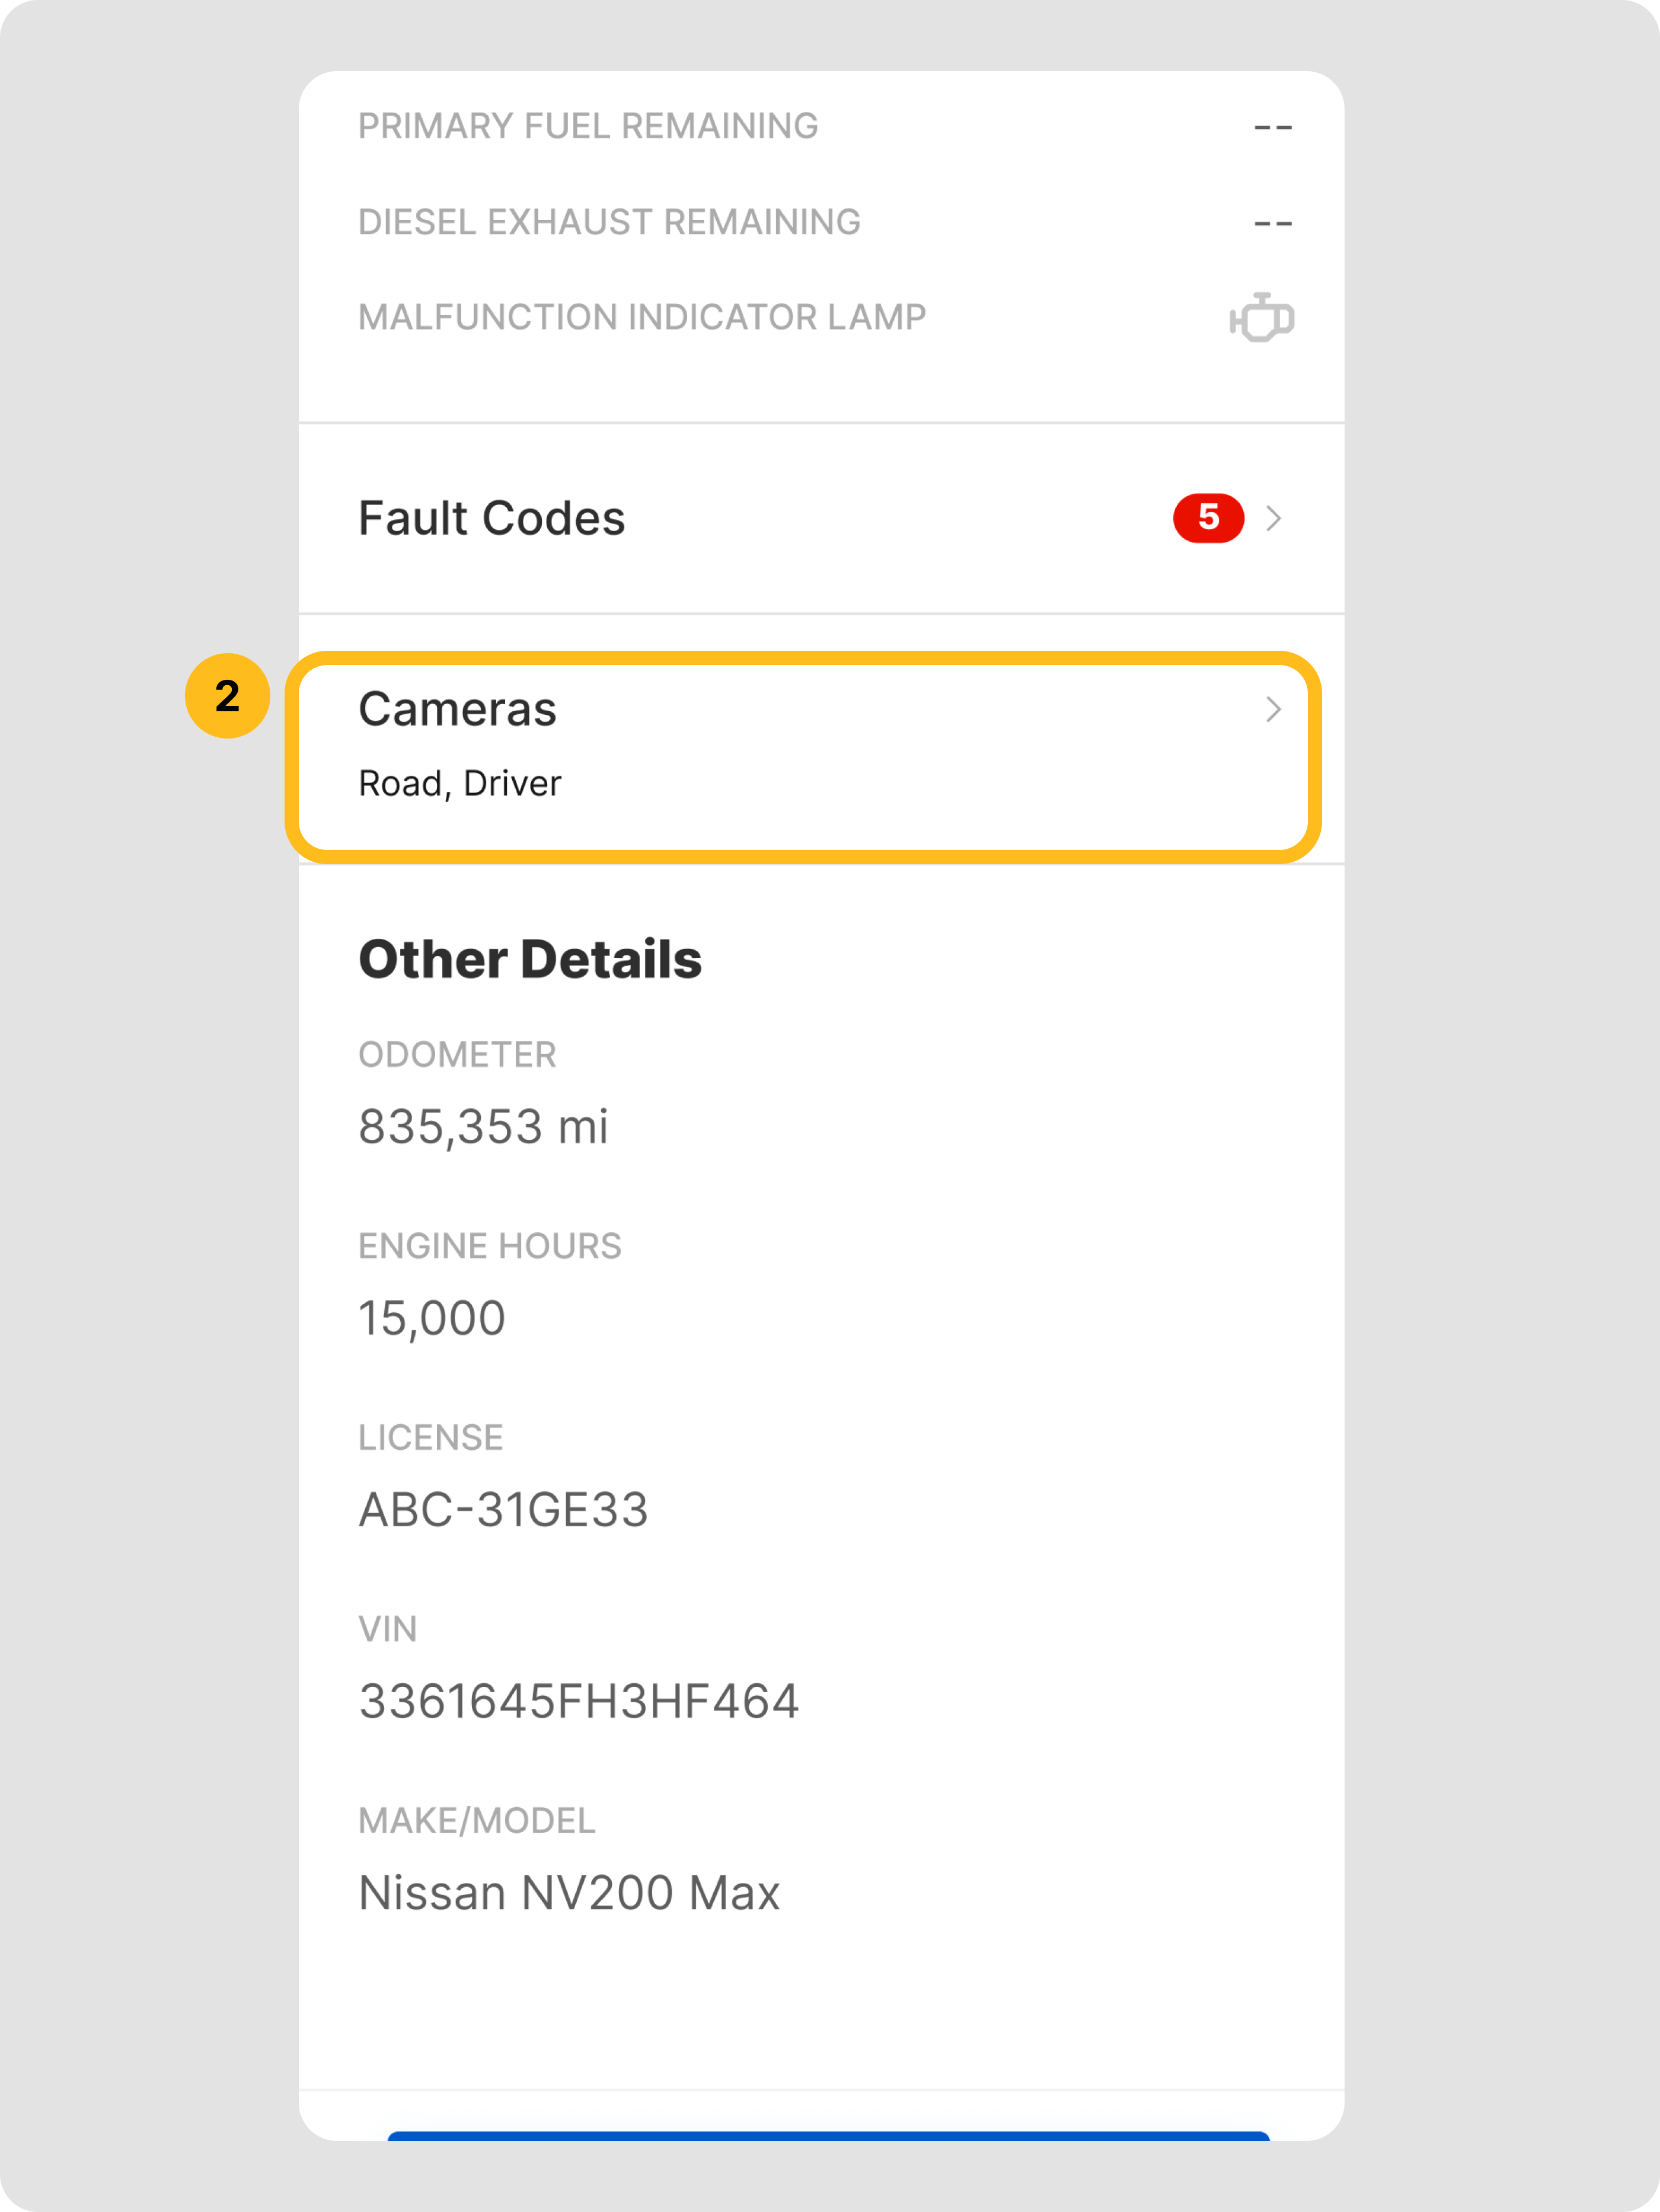The image size is (1660, 2212).
Task: Select the VIN number 3361645FH3HF464
Action: pos(579,1701)
